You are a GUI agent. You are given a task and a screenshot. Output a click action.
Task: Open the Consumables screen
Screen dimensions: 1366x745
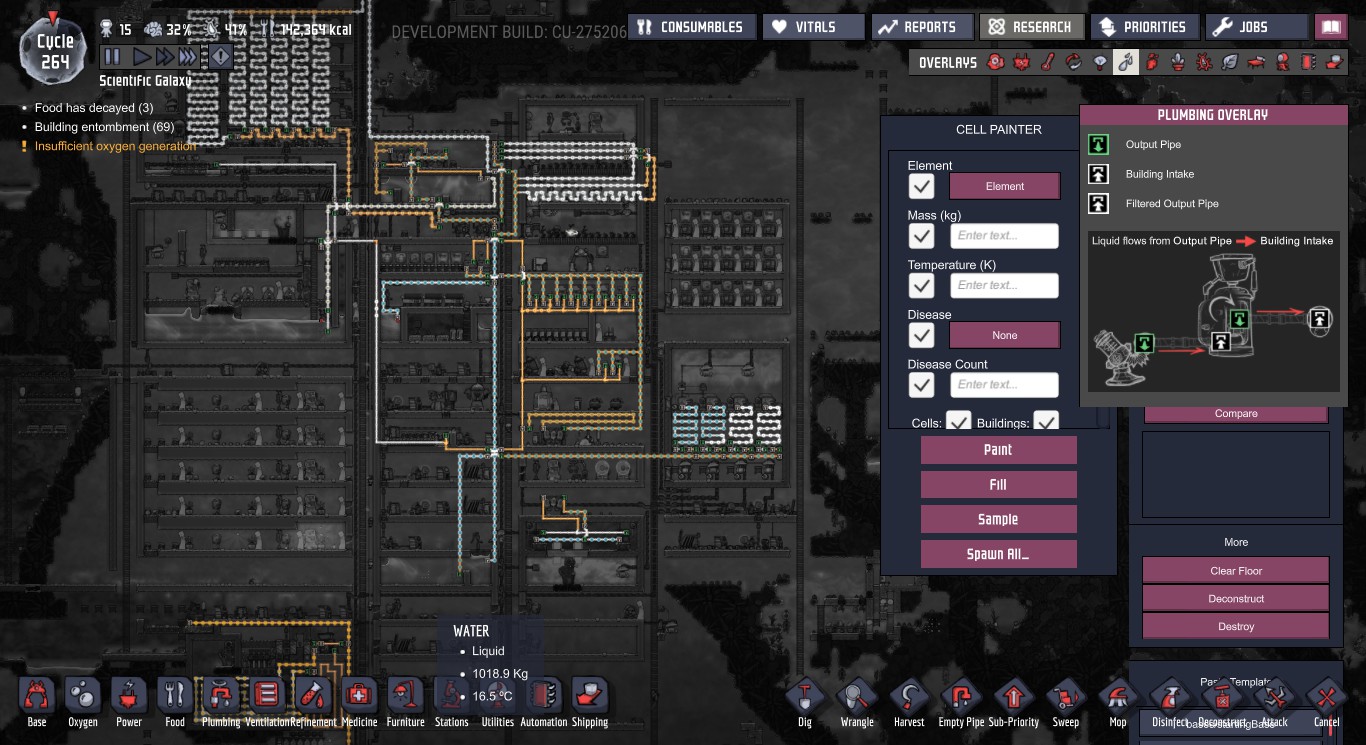[x=692, y=27]
